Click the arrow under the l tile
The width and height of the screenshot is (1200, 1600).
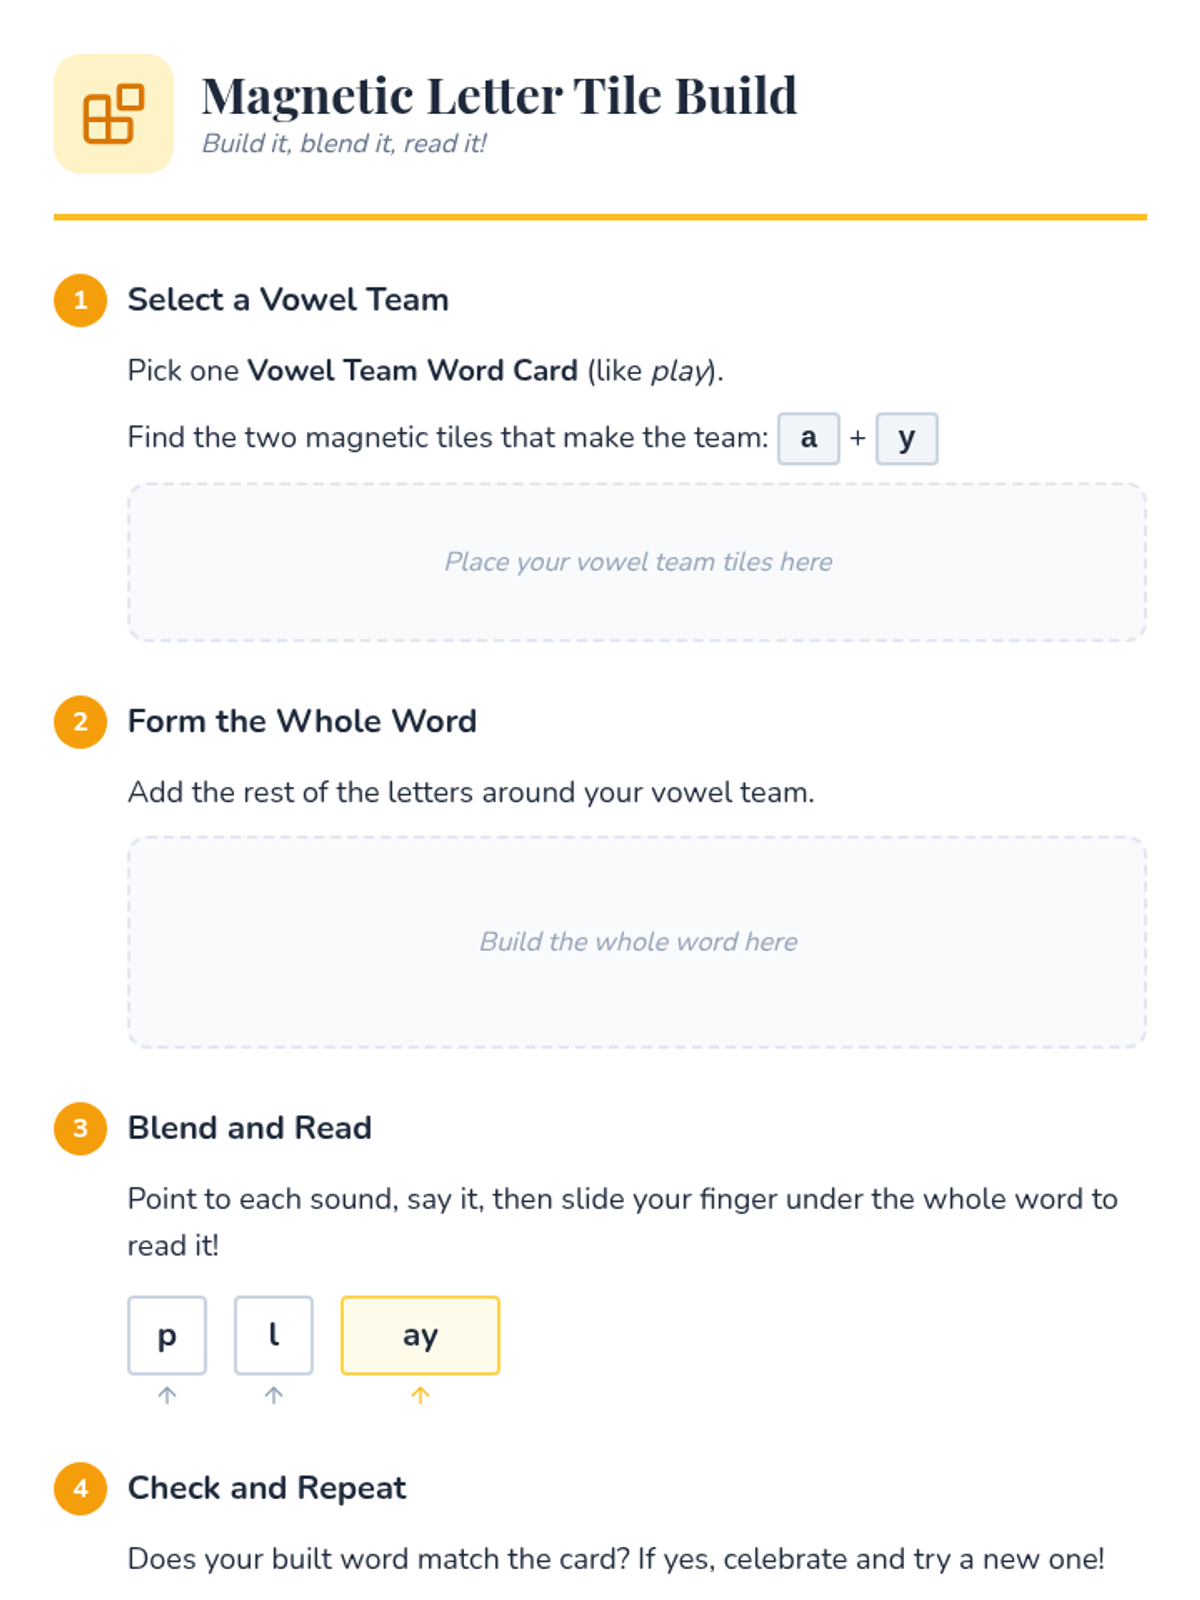coord(274,1395)
